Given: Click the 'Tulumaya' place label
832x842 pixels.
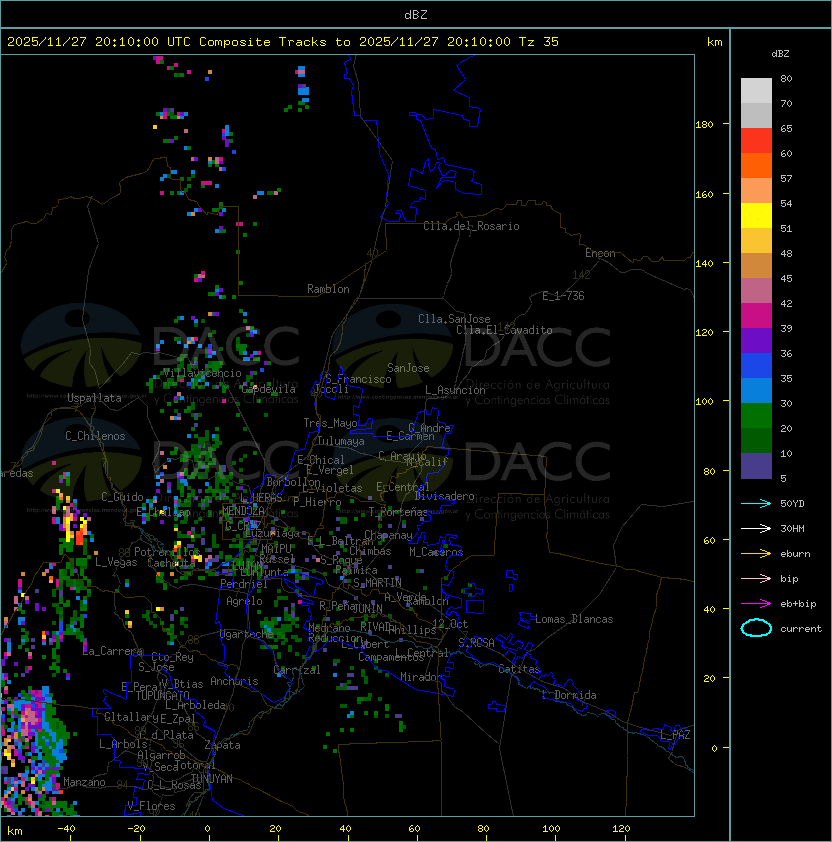Looking at the screenshot, I should (341, 441).
